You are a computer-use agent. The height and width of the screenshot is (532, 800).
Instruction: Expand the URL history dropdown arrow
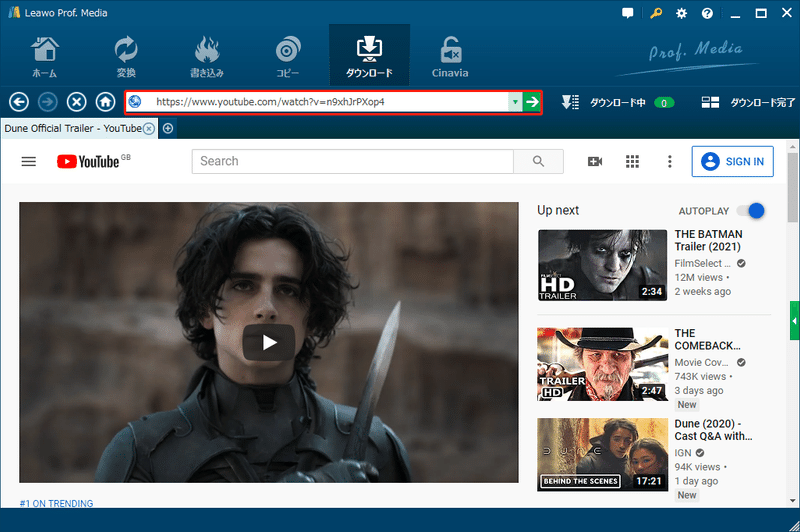515,102
